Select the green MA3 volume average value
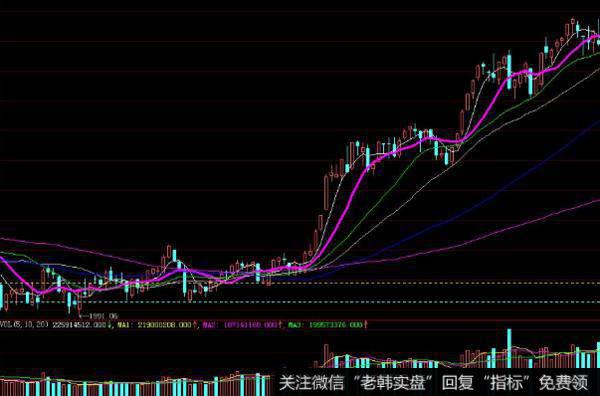Viewport: 600px width, 396px height. (325, 325)
